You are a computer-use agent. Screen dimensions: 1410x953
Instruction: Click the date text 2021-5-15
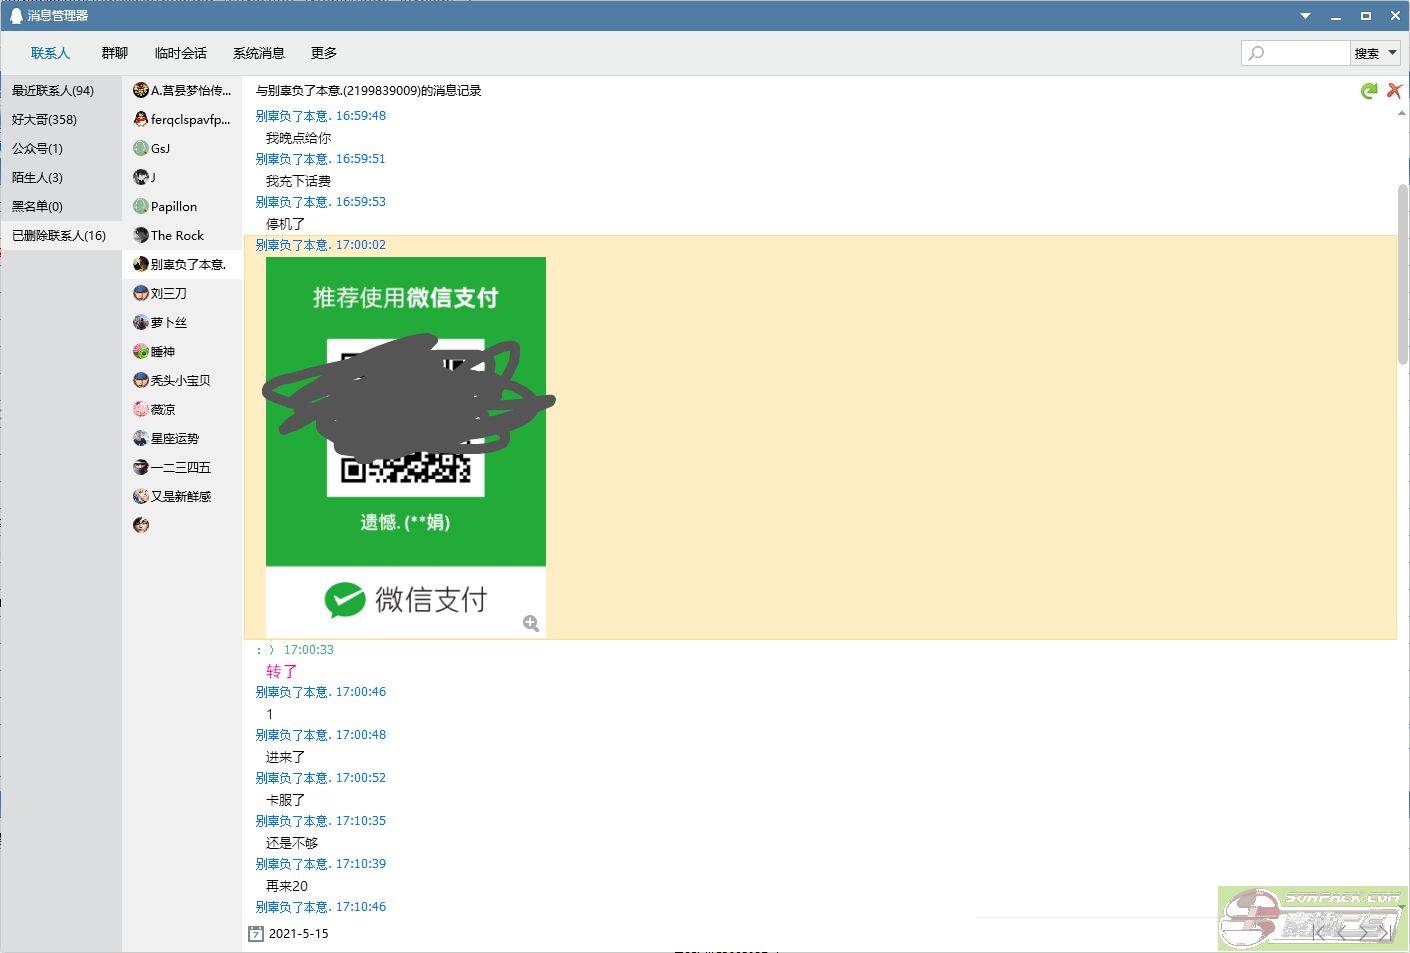point(298,933)
